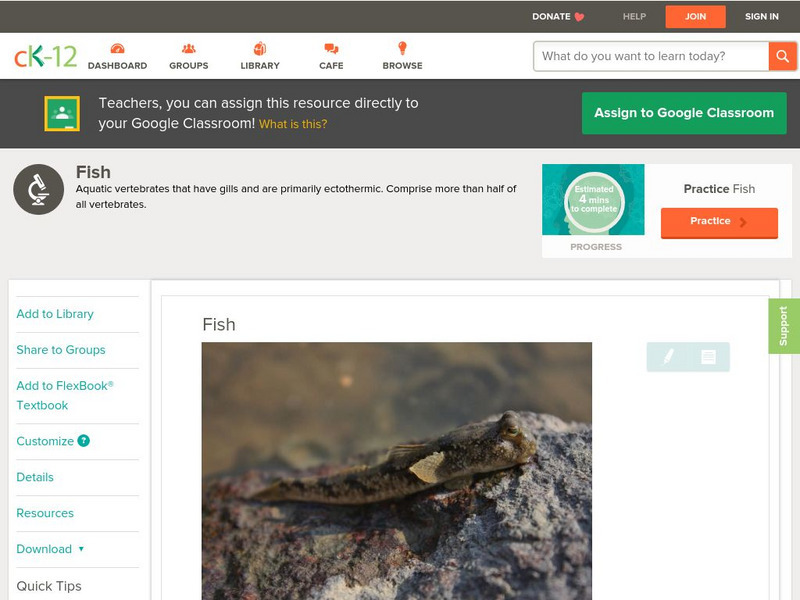Click the search input field

[650, 56]
